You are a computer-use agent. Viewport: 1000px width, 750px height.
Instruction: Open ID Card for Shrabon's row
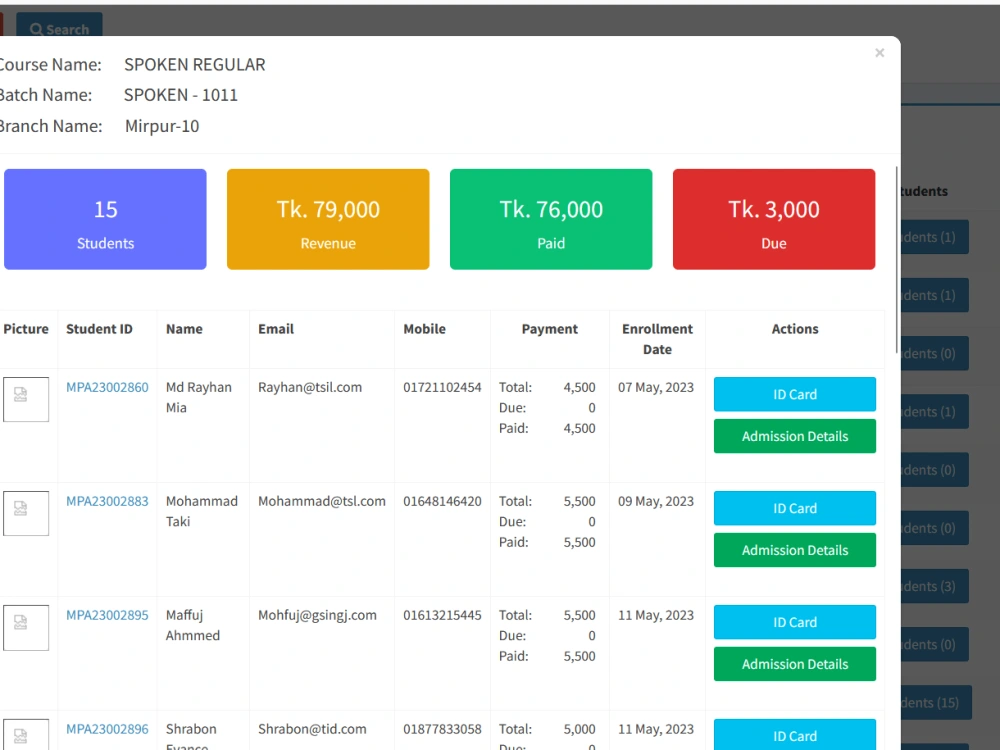tap(795, 735)
